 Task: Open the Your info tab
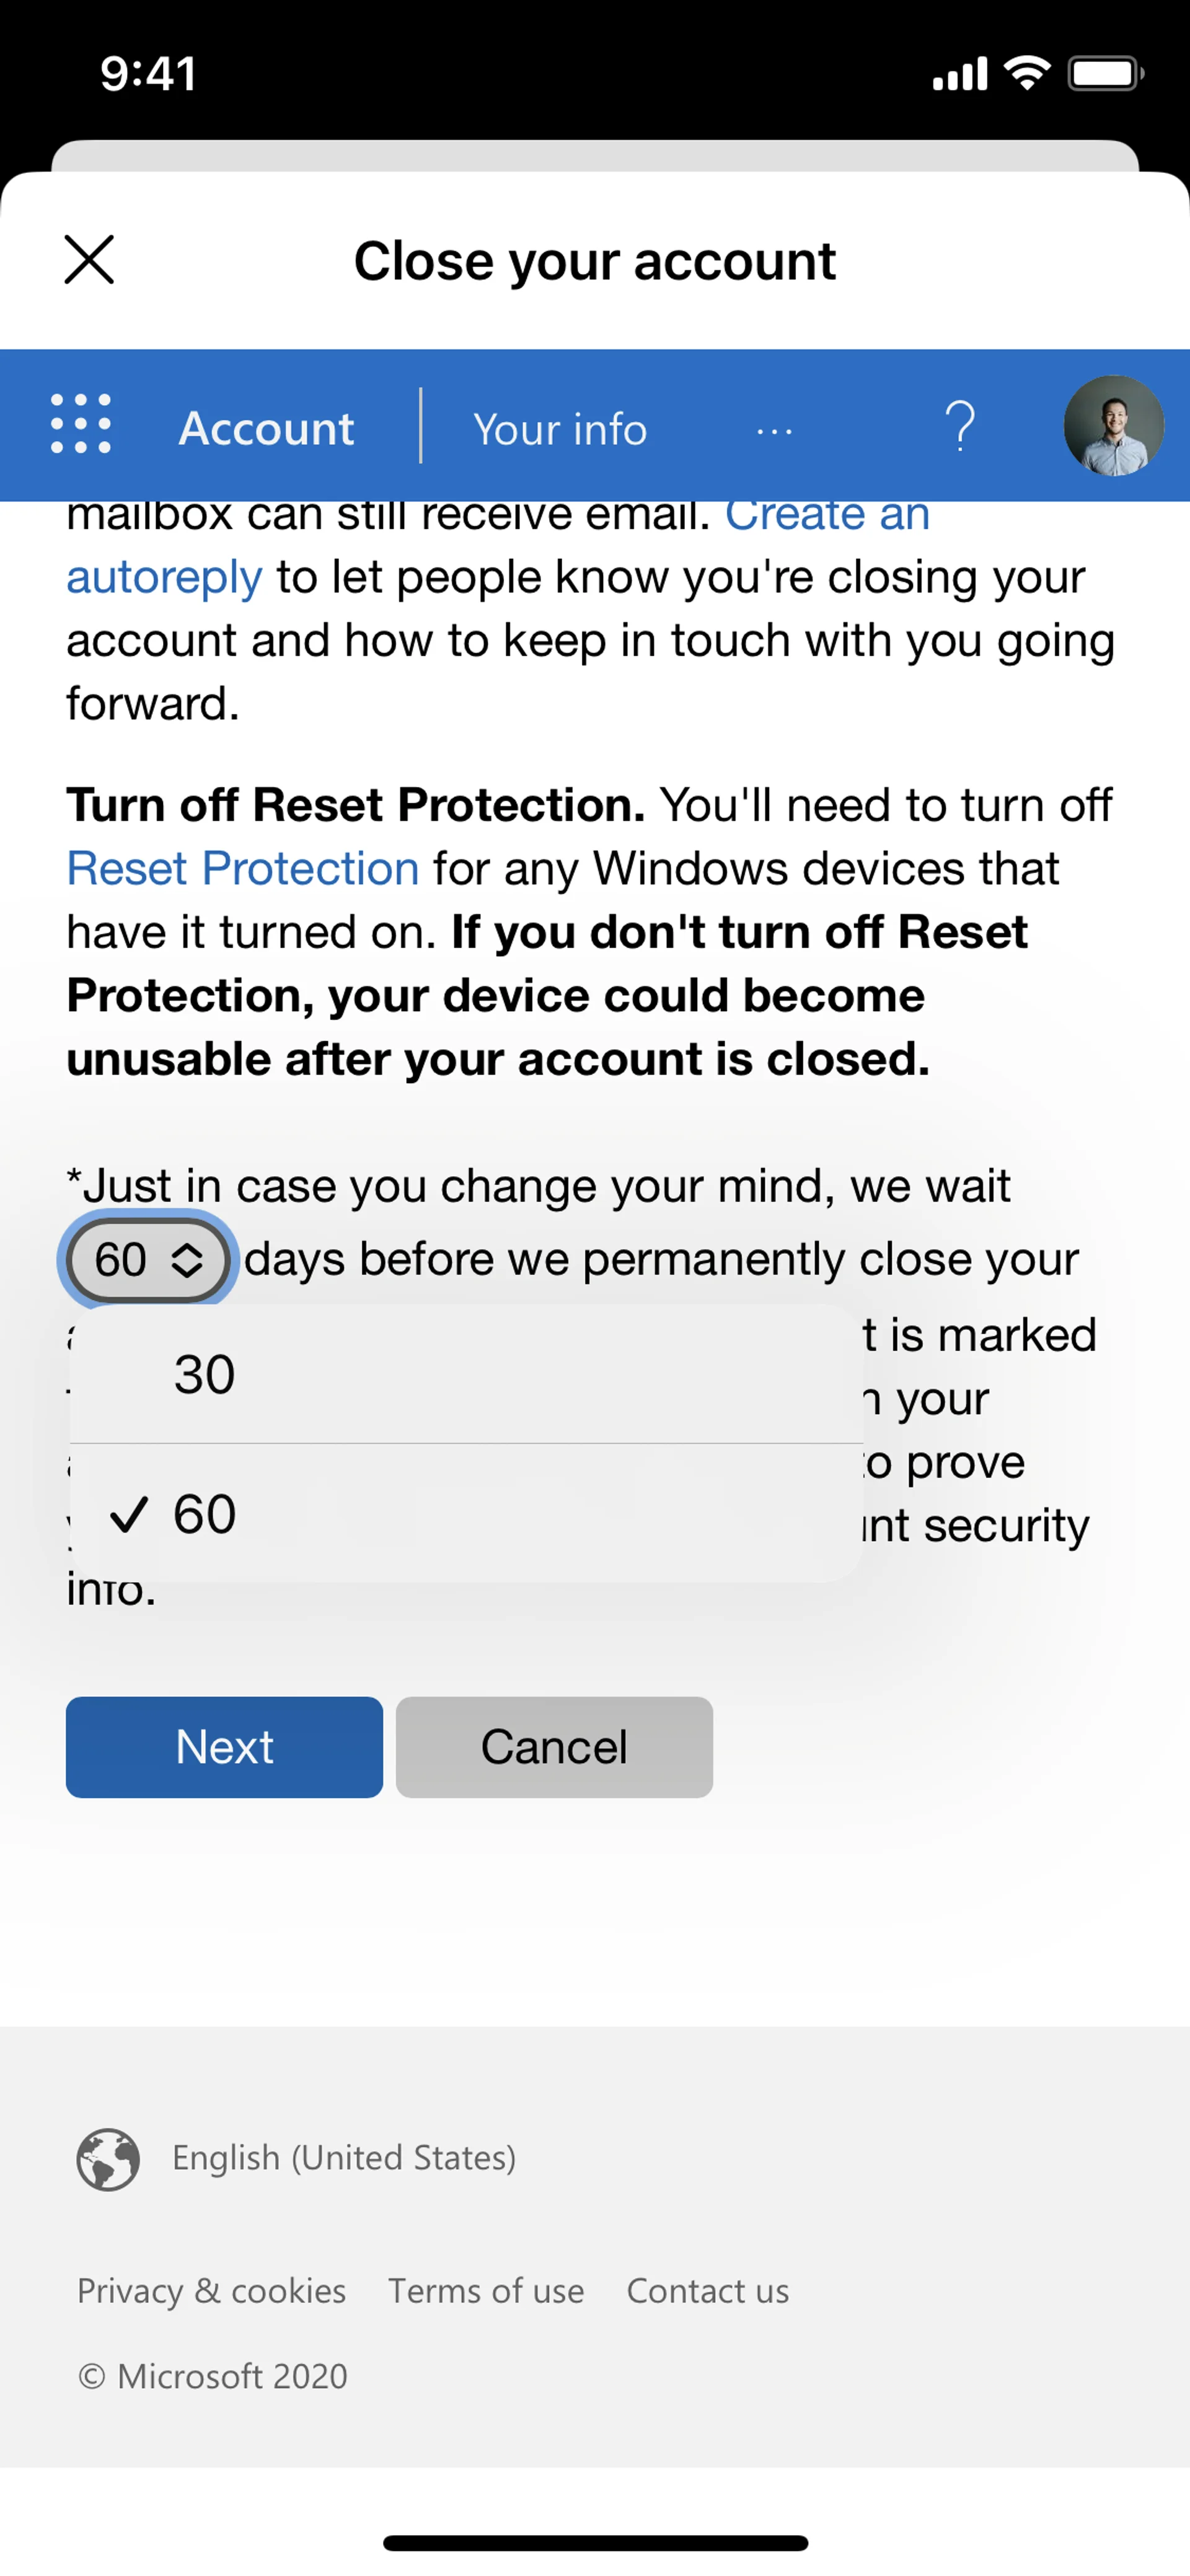pos(560,430)
